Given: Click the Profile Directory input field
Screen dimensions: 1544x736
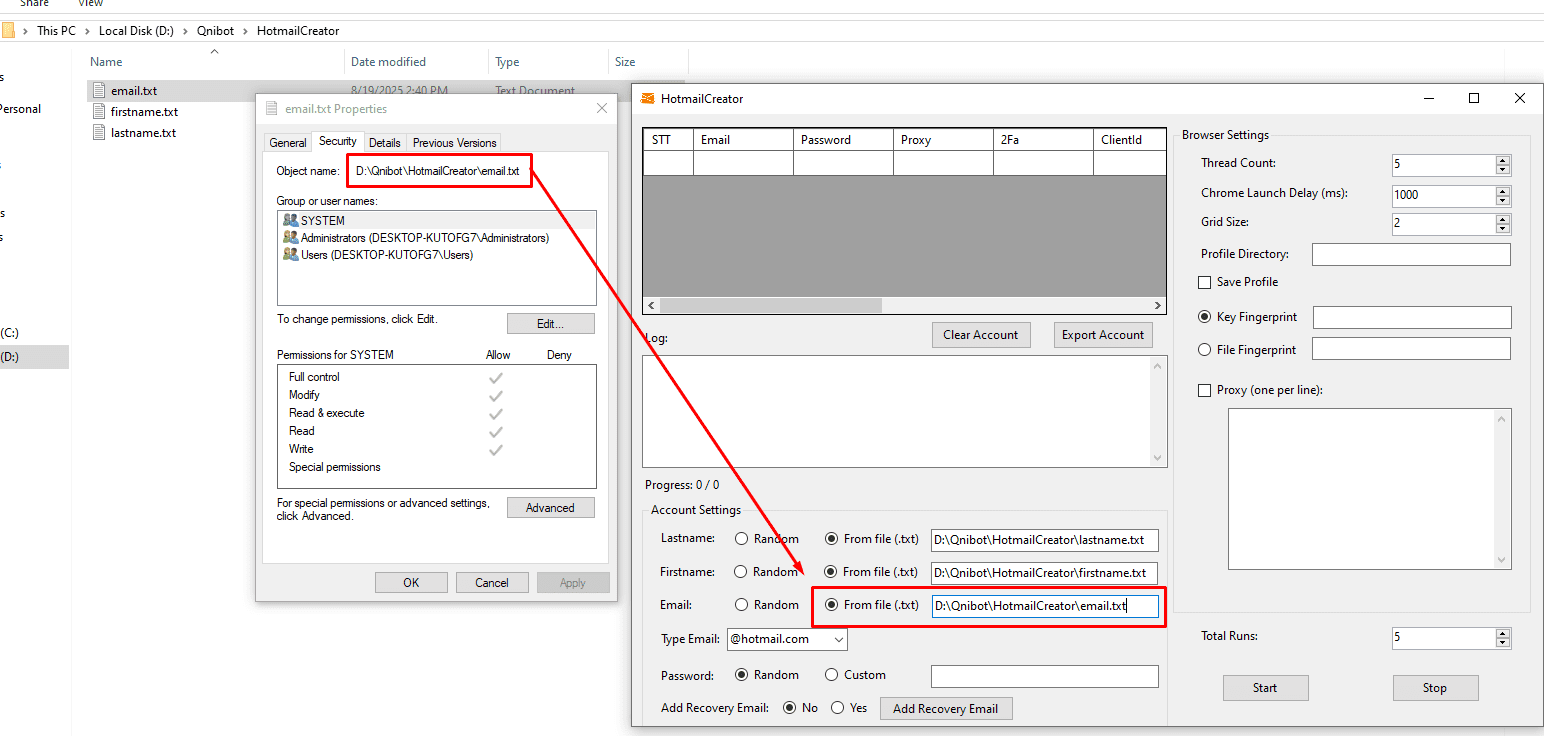Looking at the screenshot, I should [1411, 255].
